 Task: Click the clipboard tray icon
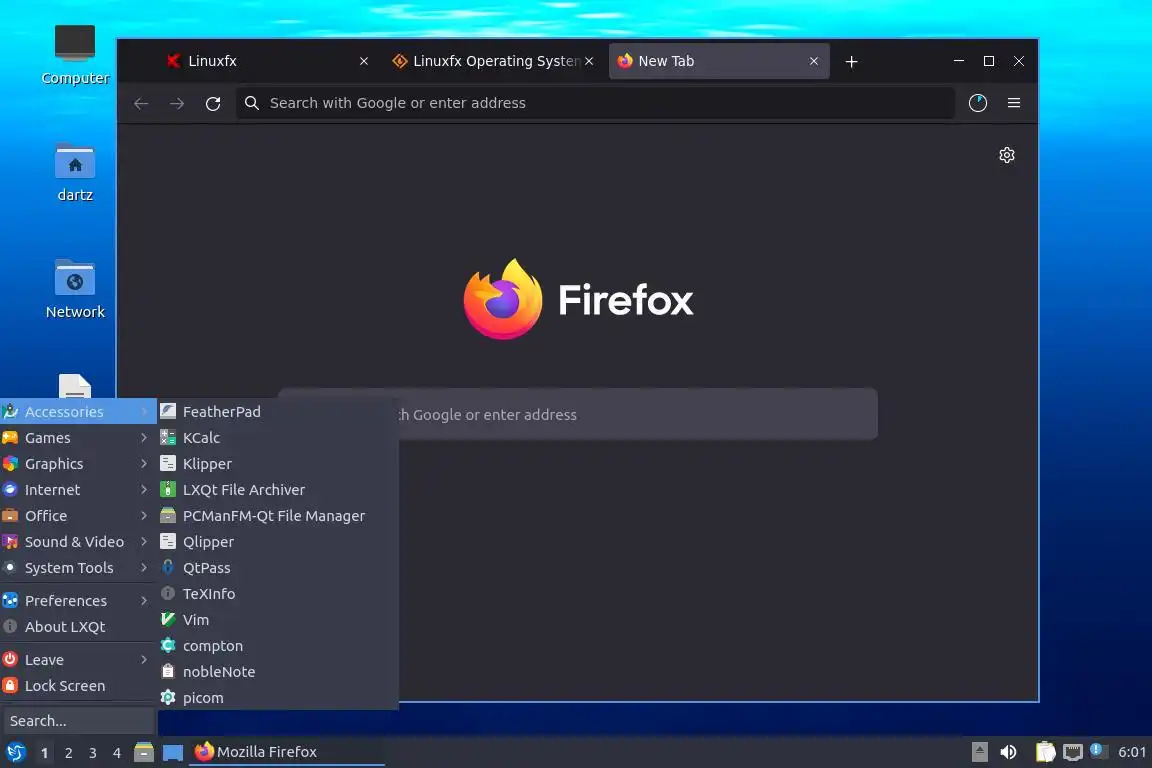click(1045, 753)
